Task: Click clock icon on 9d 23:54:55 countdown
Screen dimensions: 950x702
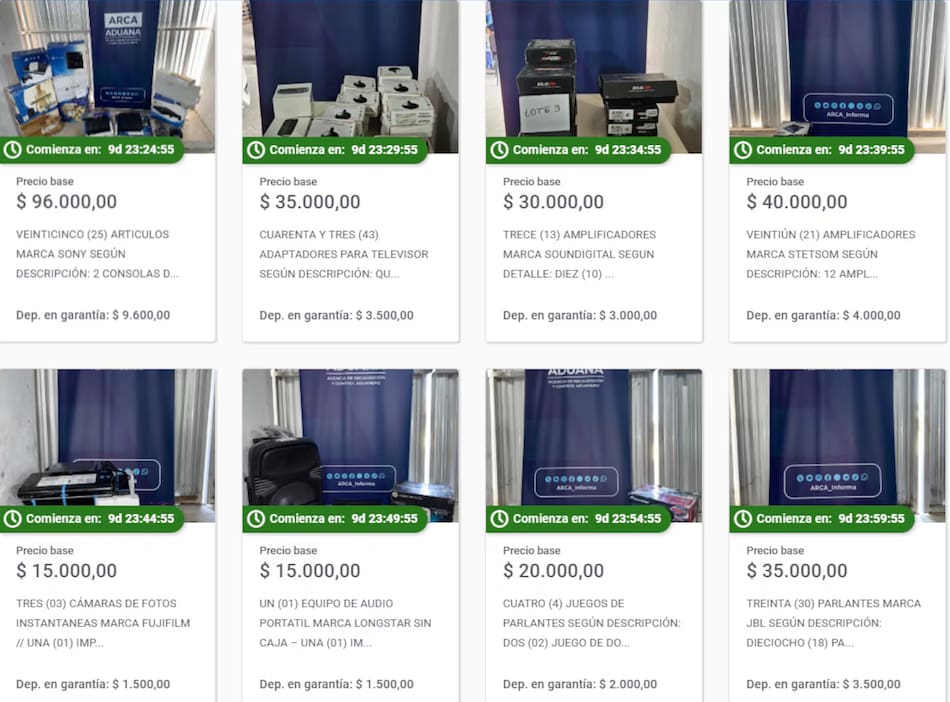Action: pyautogui.click(x=500, y=518)
